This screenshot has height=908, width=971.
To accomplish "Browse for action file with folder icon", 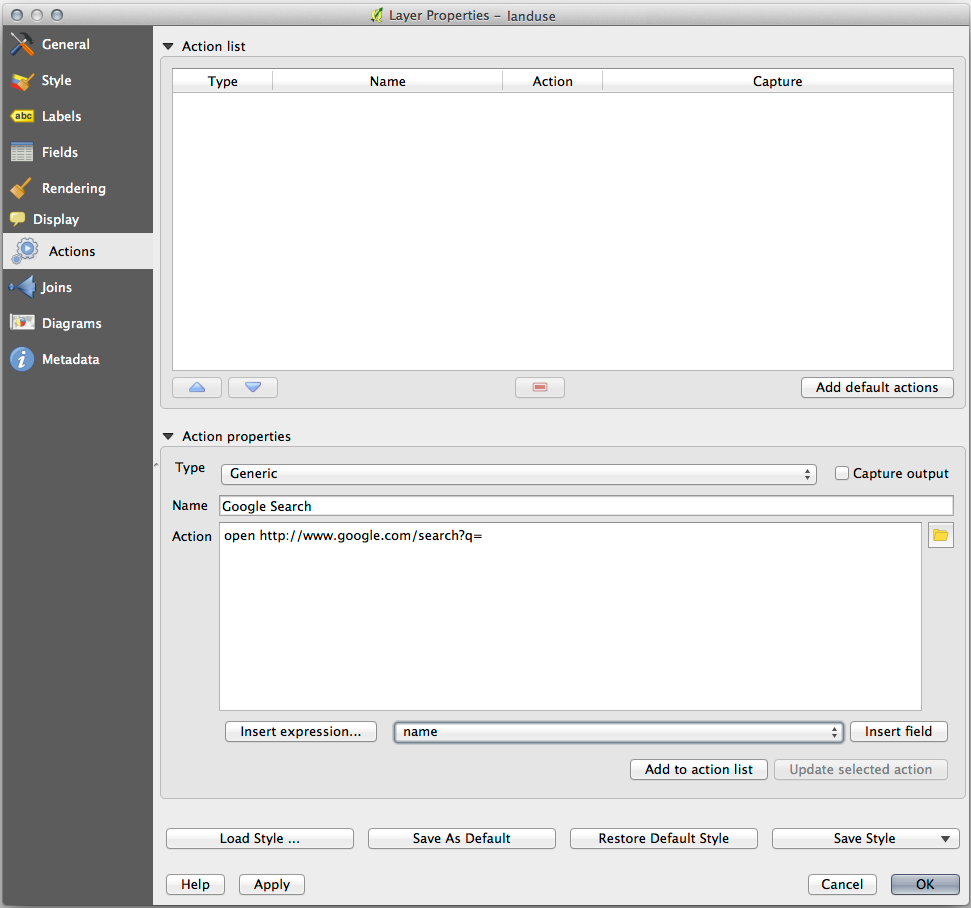I will [940, 536].
